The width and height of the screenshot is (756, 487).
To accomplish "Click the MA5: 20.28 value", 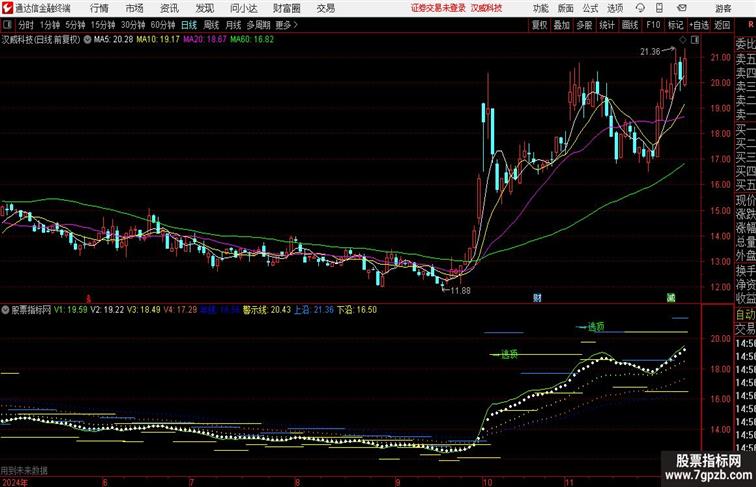I will pyautogui.click(x=113, y=40).
